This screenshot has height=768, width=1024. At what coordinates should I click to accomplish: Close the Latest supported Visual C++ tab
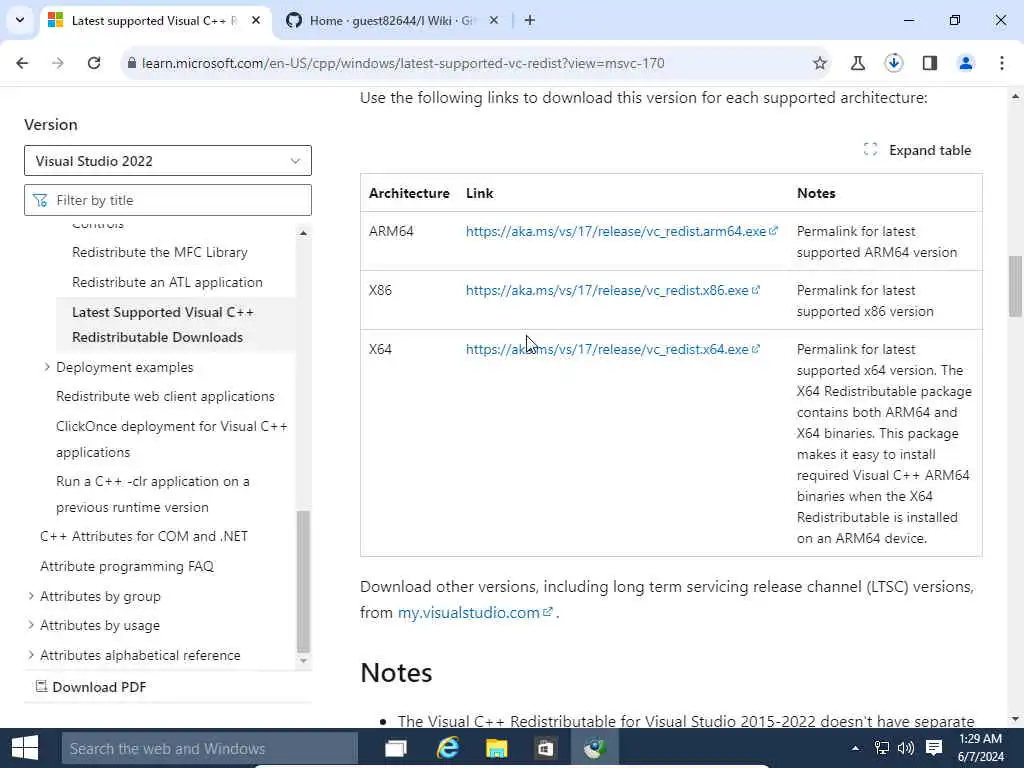coord(256,20)
